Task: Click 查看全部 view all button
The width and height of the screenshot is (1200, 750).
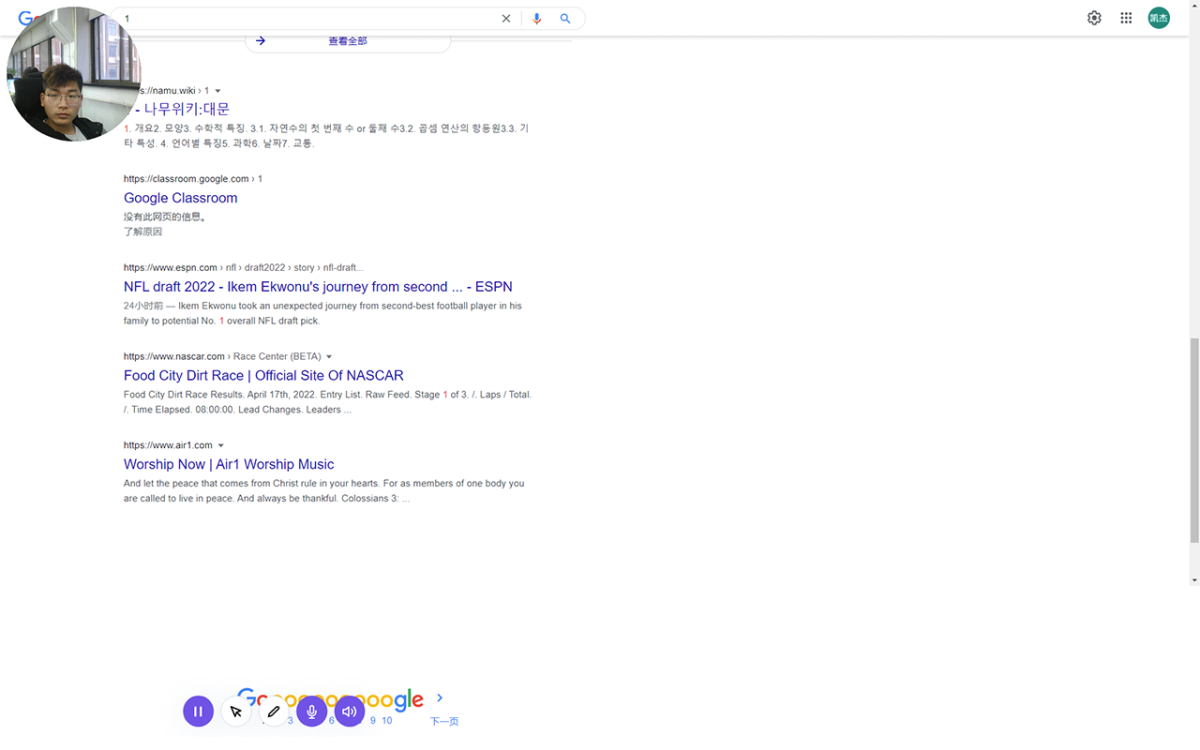Action: pyautogui.click(x=347, y=41)
